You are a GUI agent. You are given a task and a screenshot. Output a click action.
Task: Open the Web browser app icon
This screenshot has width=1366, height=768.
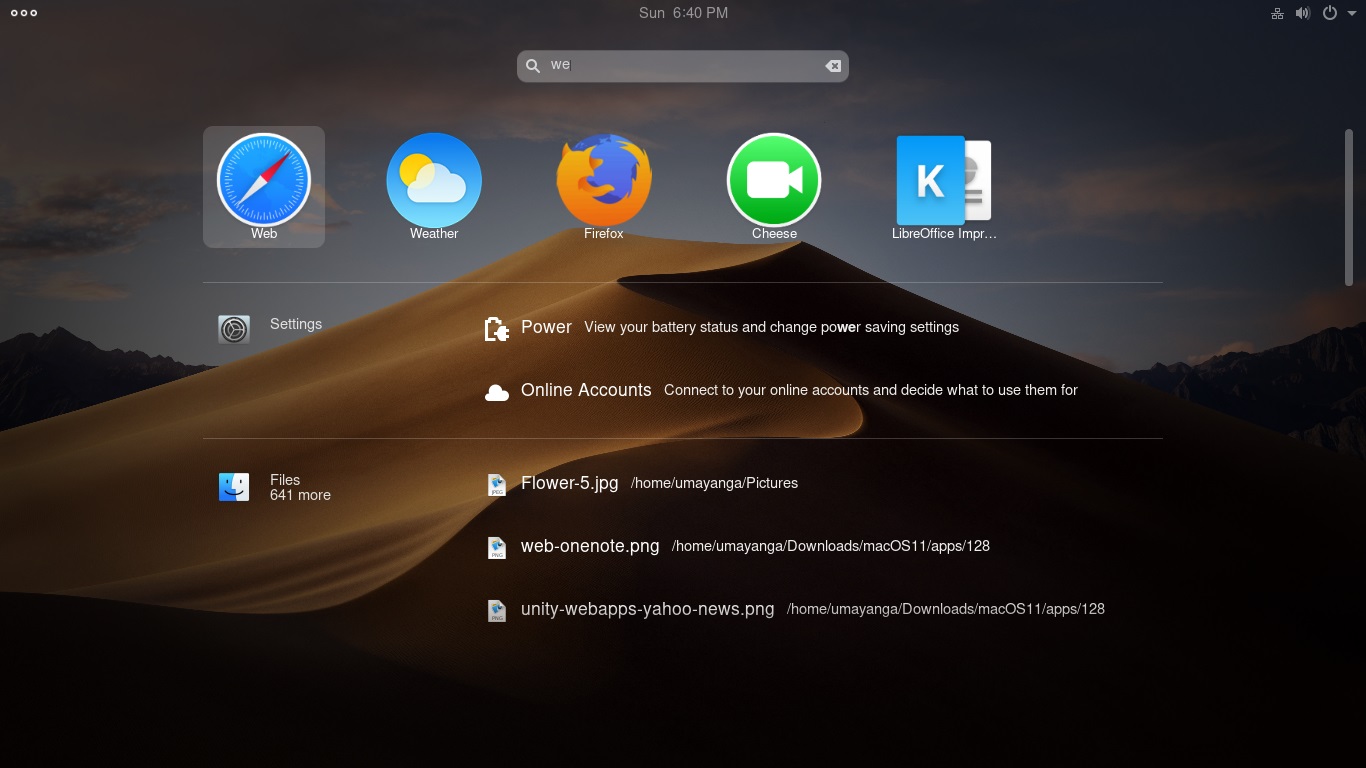[264, 180]
